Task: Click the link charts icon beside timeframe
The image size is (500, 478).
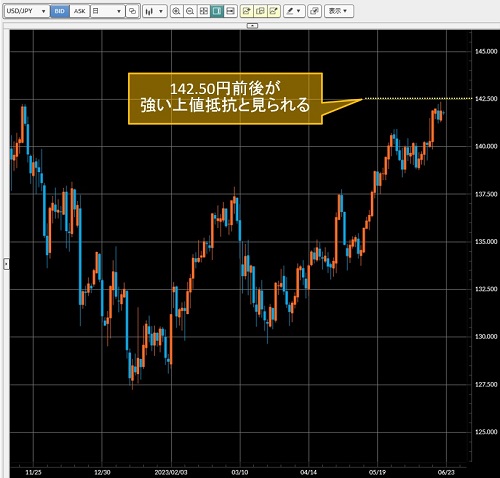Action: [x=132, y=11]
